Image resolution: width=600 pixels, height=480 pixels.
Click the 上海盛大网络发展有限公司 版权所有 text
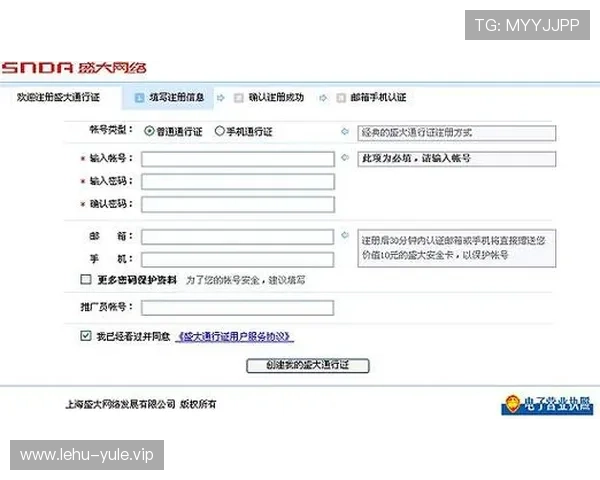141,404
